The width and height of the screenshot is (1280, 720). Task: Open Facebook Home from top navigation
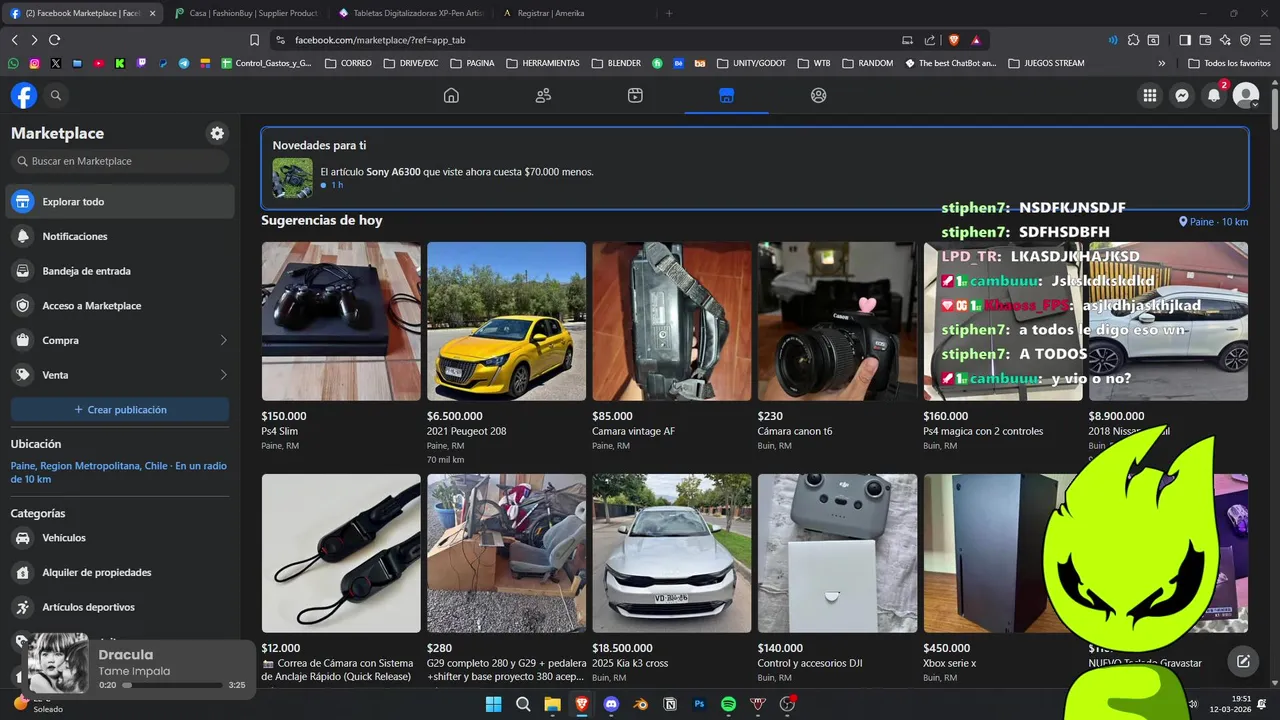point(451,95)
